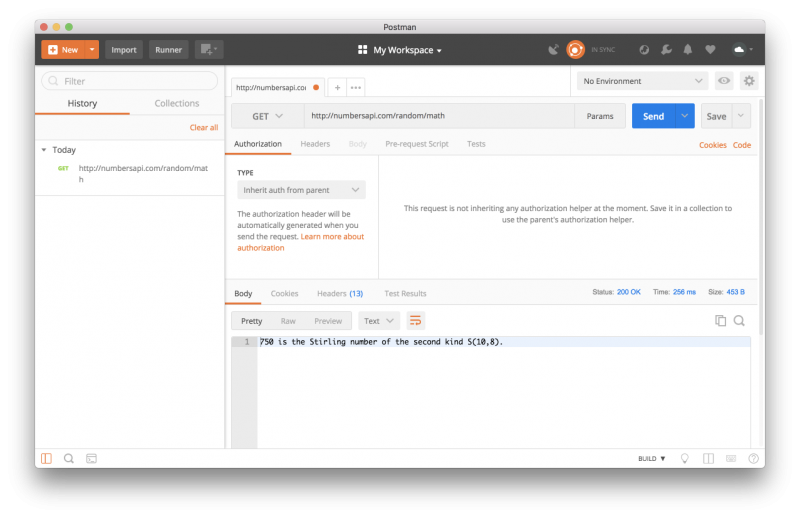Click the heart icon in header
Image resolution: width=800 pixels, height=518 pixels.
tap(710, 49)
